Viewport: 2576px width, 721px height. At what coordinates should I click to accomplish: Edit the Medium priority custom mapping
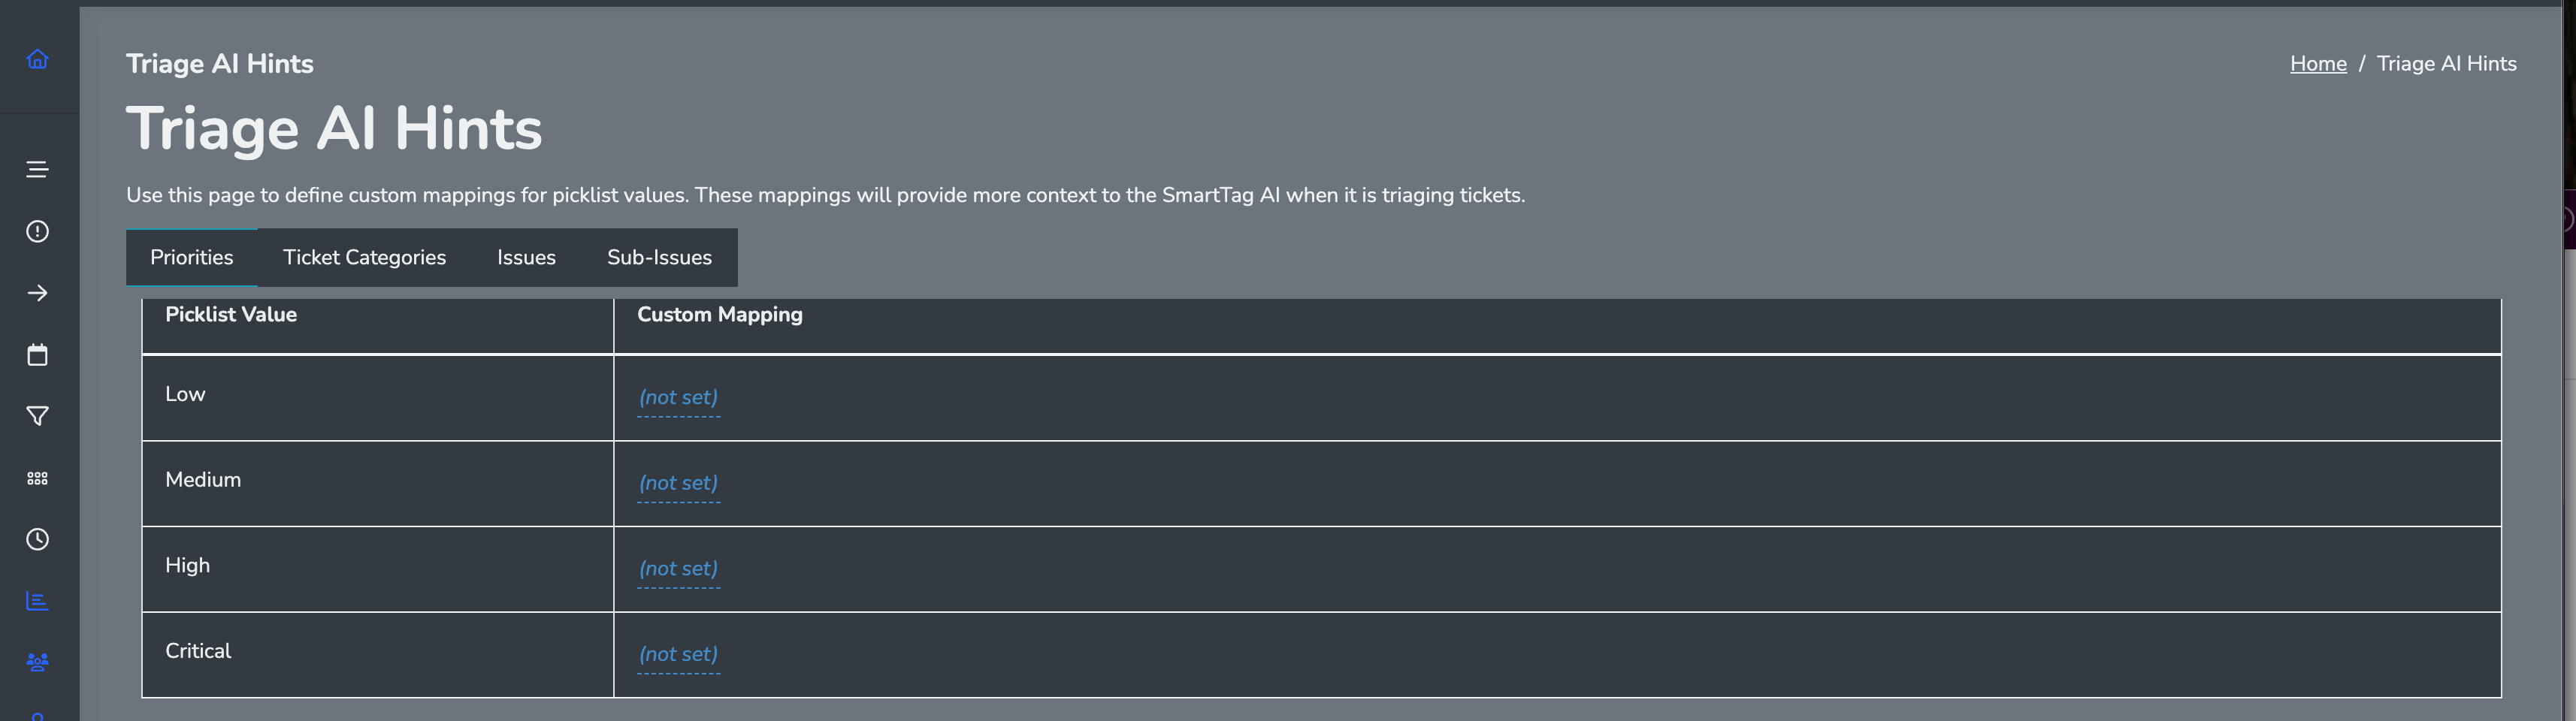tap(678, 483)
